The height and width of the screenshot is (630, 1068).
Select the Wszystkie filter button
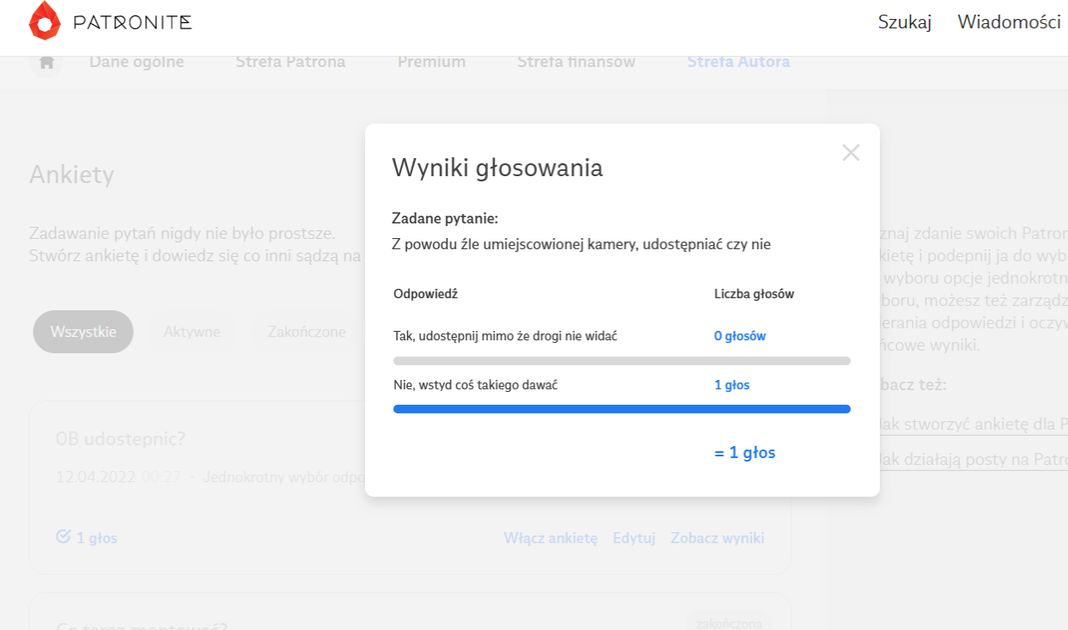pyautogui.click(x=83, y=332)
